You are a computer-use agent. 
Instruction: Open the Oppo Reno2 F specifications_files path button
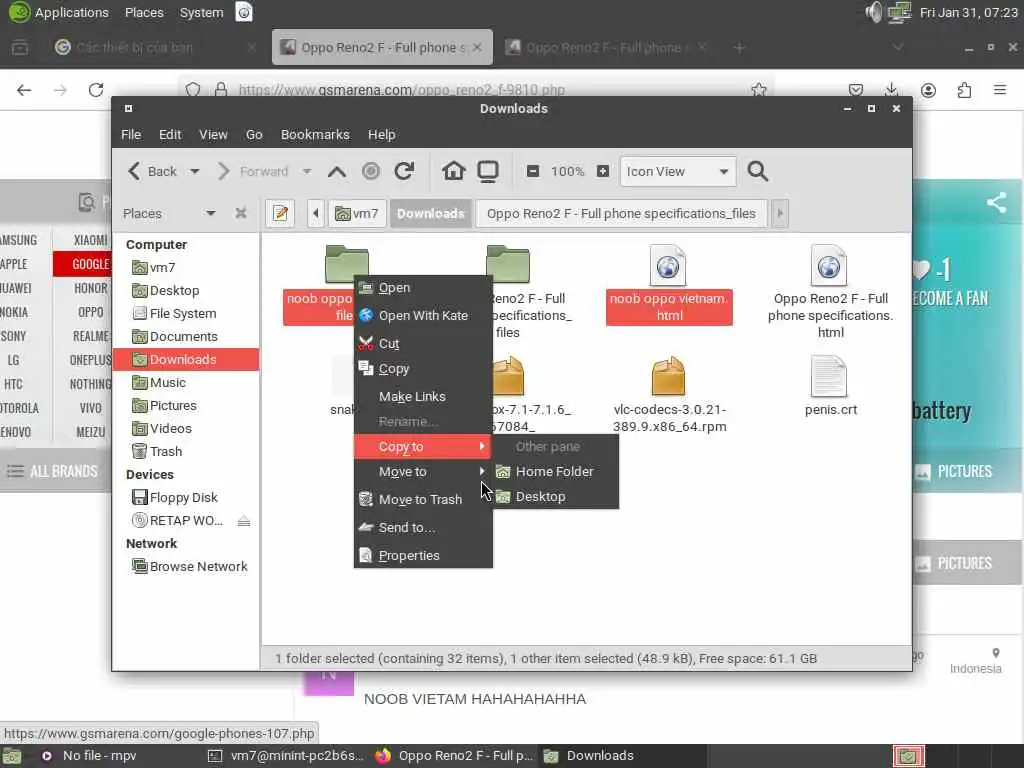tap(621, 214)
